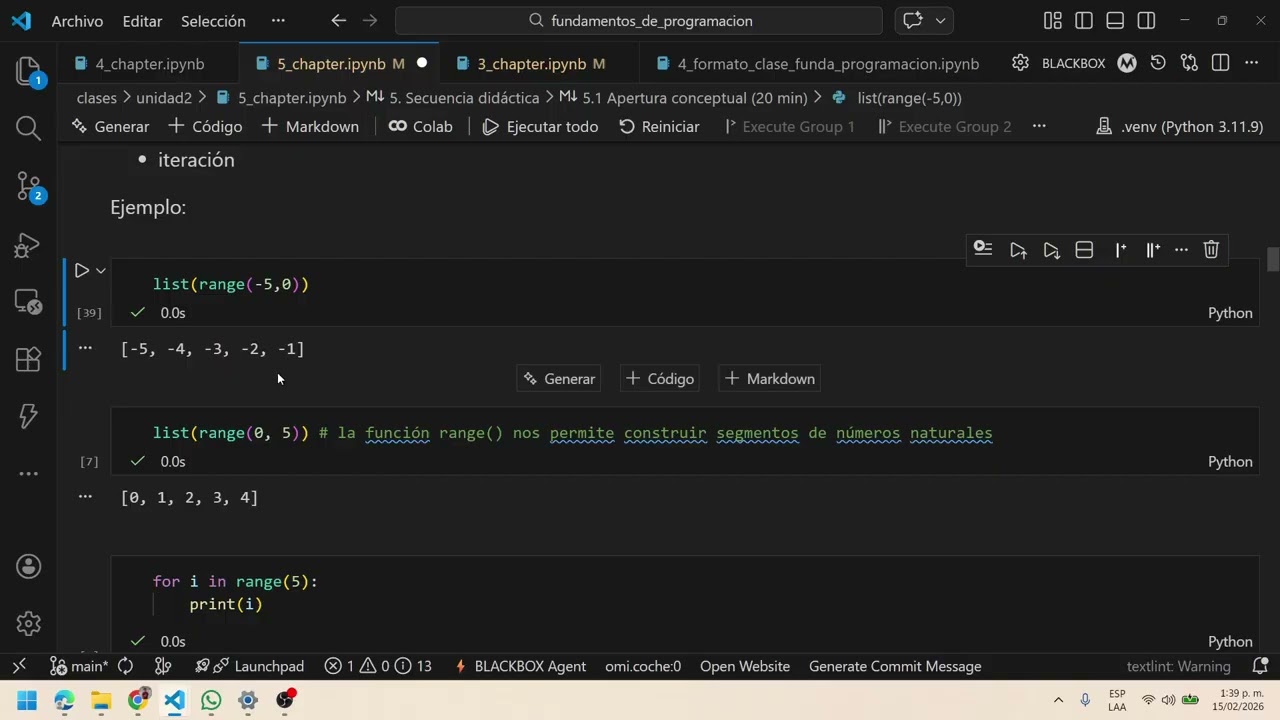Insert Markdown cell between cells via inline button
Image resolution: width=1280 pixels, height=720 pixels.
coord(769,379)
